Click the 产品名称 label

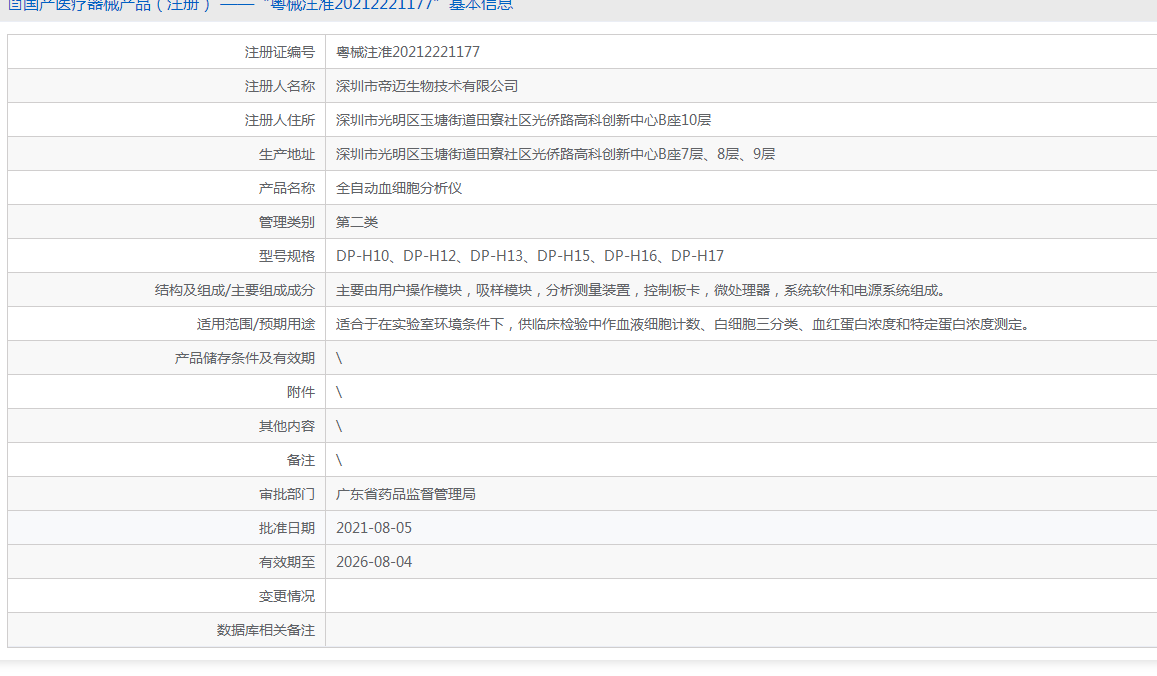286,187
